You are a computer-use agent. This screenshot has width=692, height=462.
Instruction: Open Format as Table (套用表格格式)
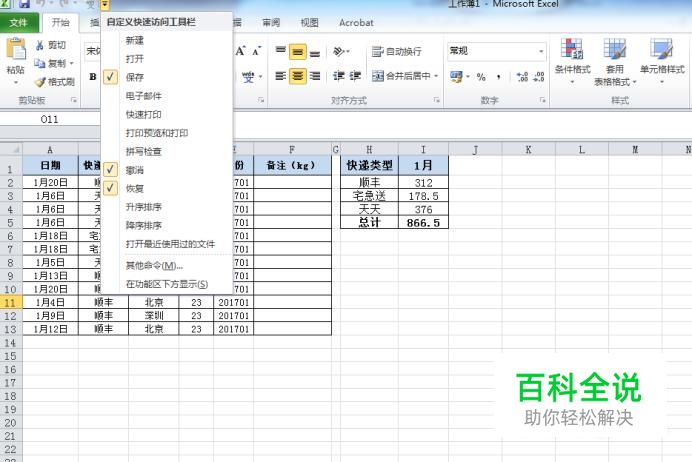(615, 62)
